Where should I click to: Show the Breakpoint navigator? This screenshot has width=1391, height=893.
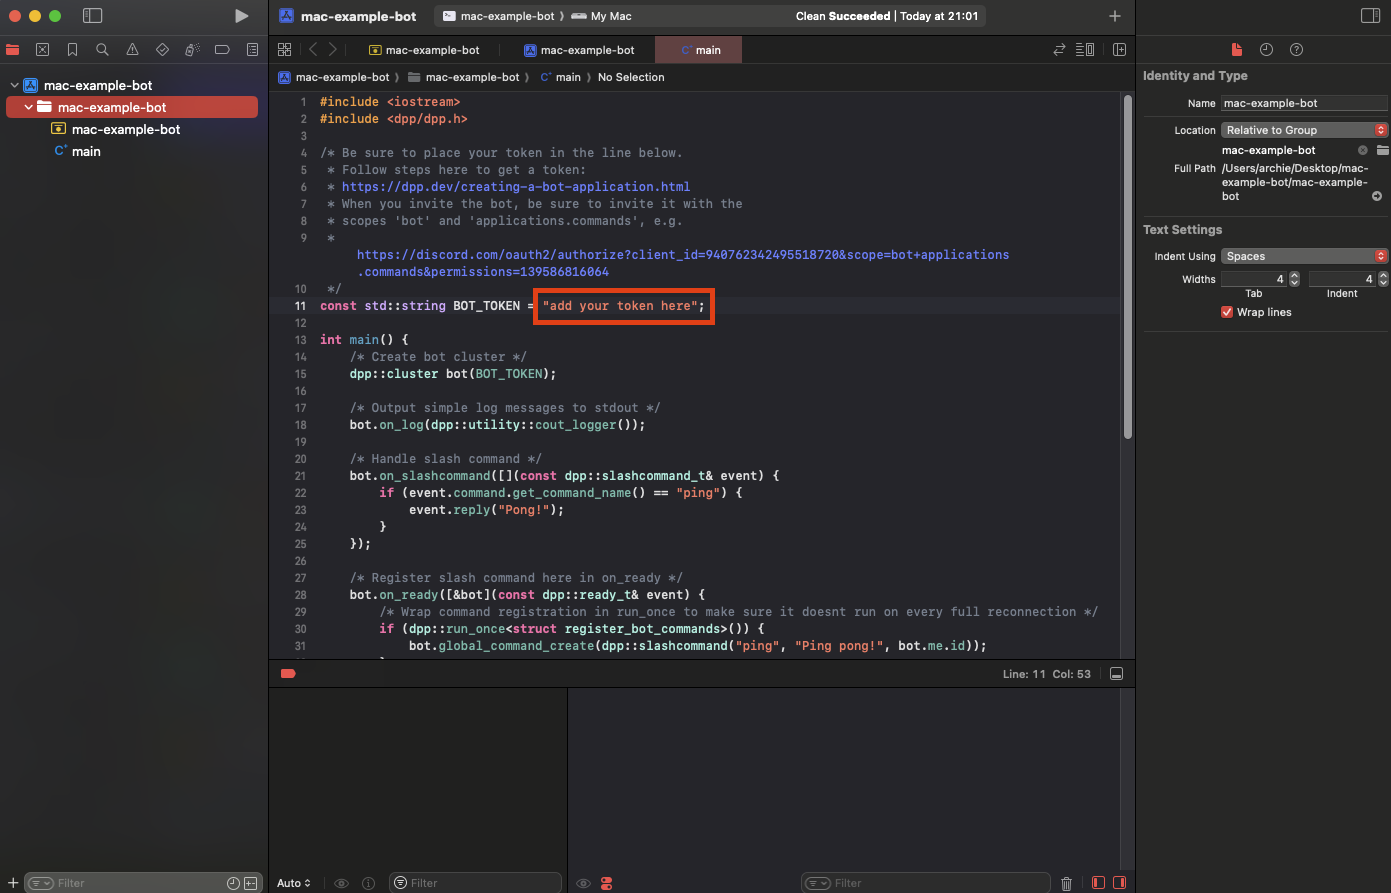tap(222, 50)
